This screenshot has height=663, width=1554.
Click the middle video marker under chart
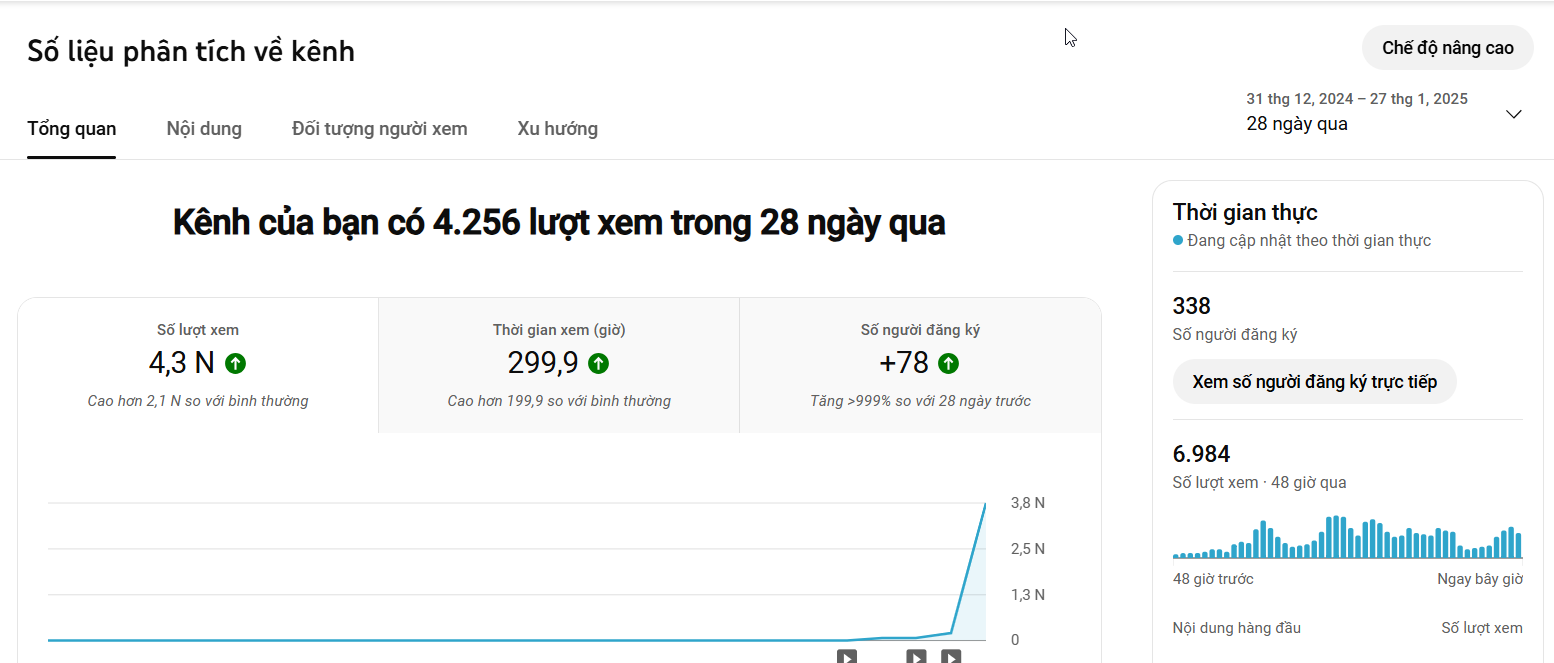click(x=916, y=657)
